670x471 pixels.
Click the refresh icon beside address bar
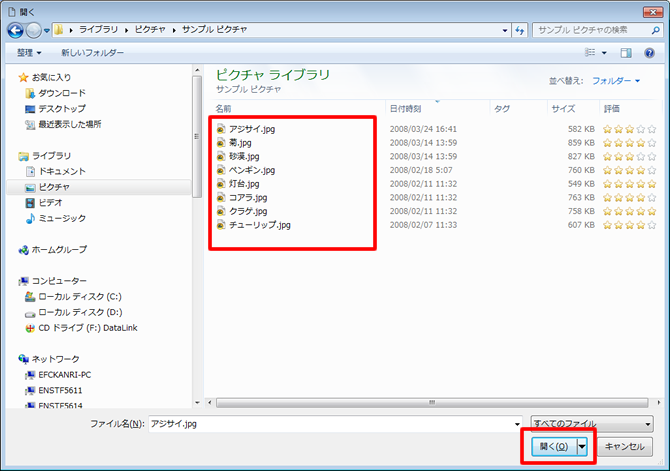[x=519, y=31]
